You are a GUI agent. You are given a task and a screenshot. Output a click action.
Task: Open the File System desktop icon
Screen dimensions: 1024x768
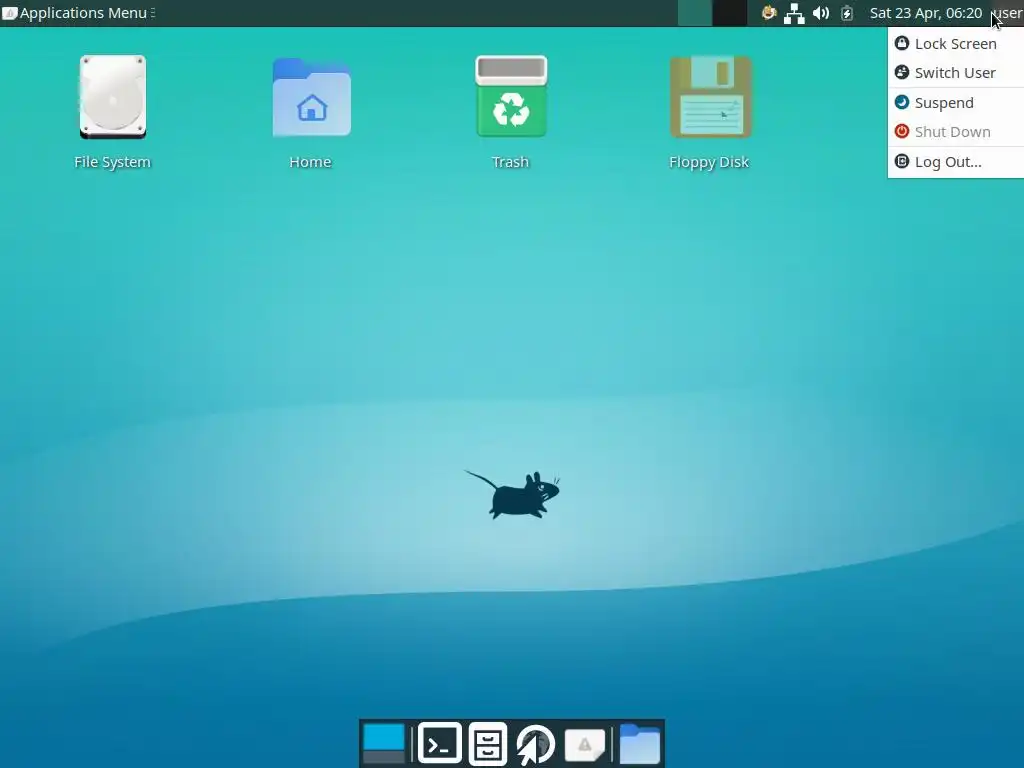(112, 97)
